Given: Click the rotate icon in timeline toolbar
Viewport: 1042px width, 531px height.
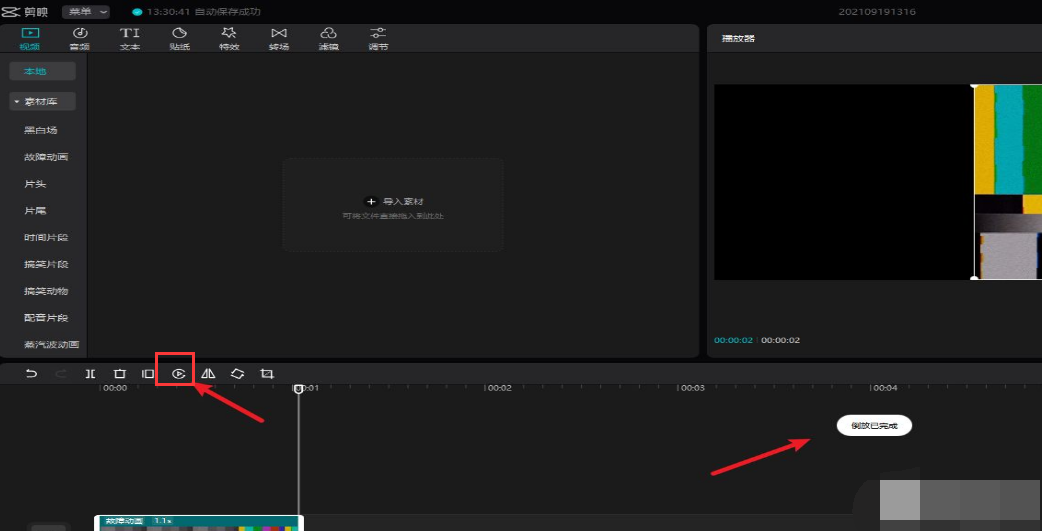Looking at the screenshot, I should [x=237, y=373].
